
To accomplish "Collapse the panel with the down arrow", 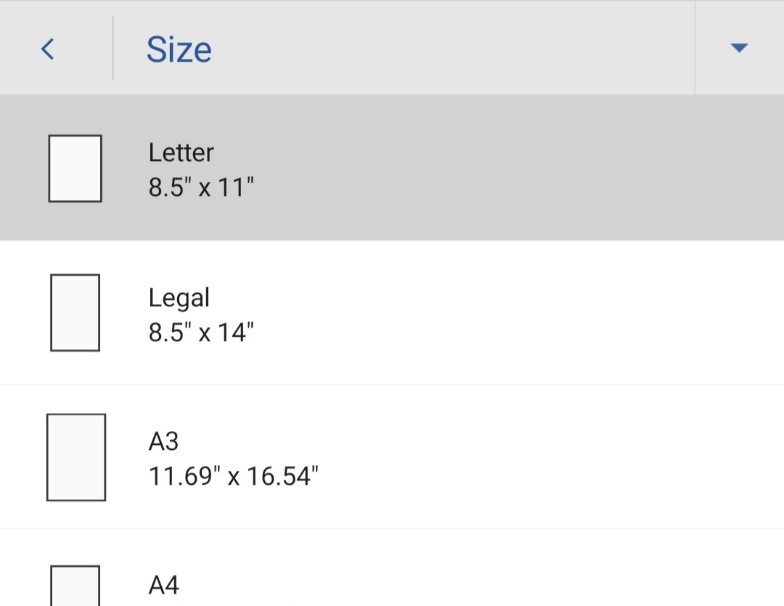I will tap(739, 48).
